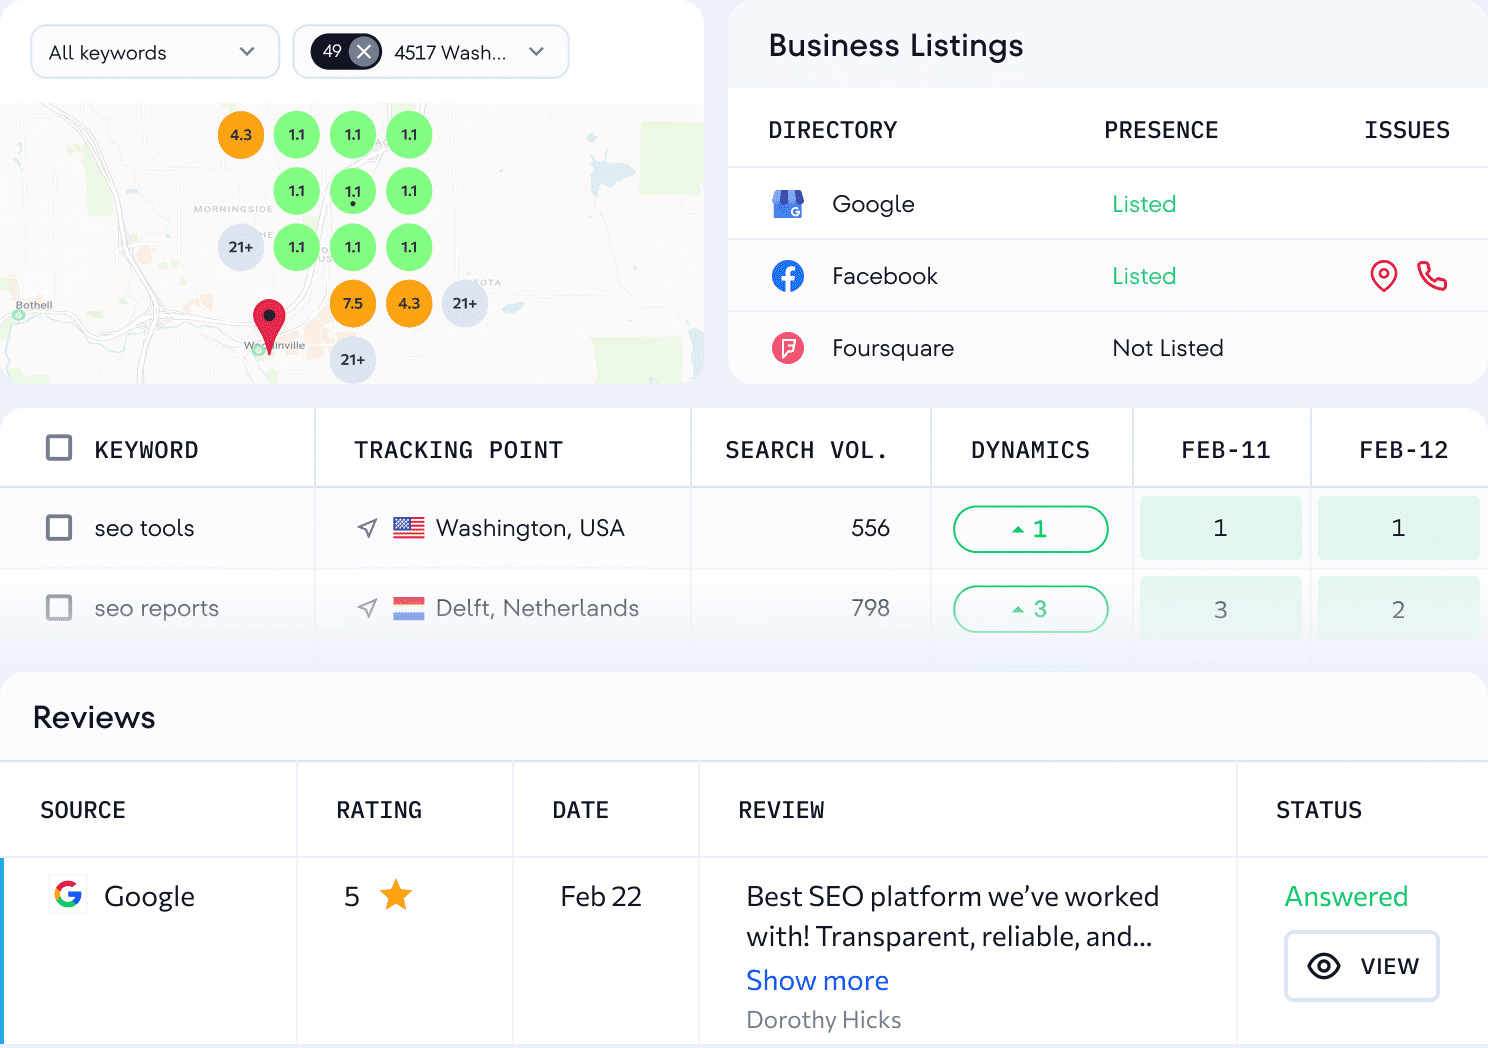Click the PRESENCE column header
The image size is (1488, 1048).
click(1161, 130)
